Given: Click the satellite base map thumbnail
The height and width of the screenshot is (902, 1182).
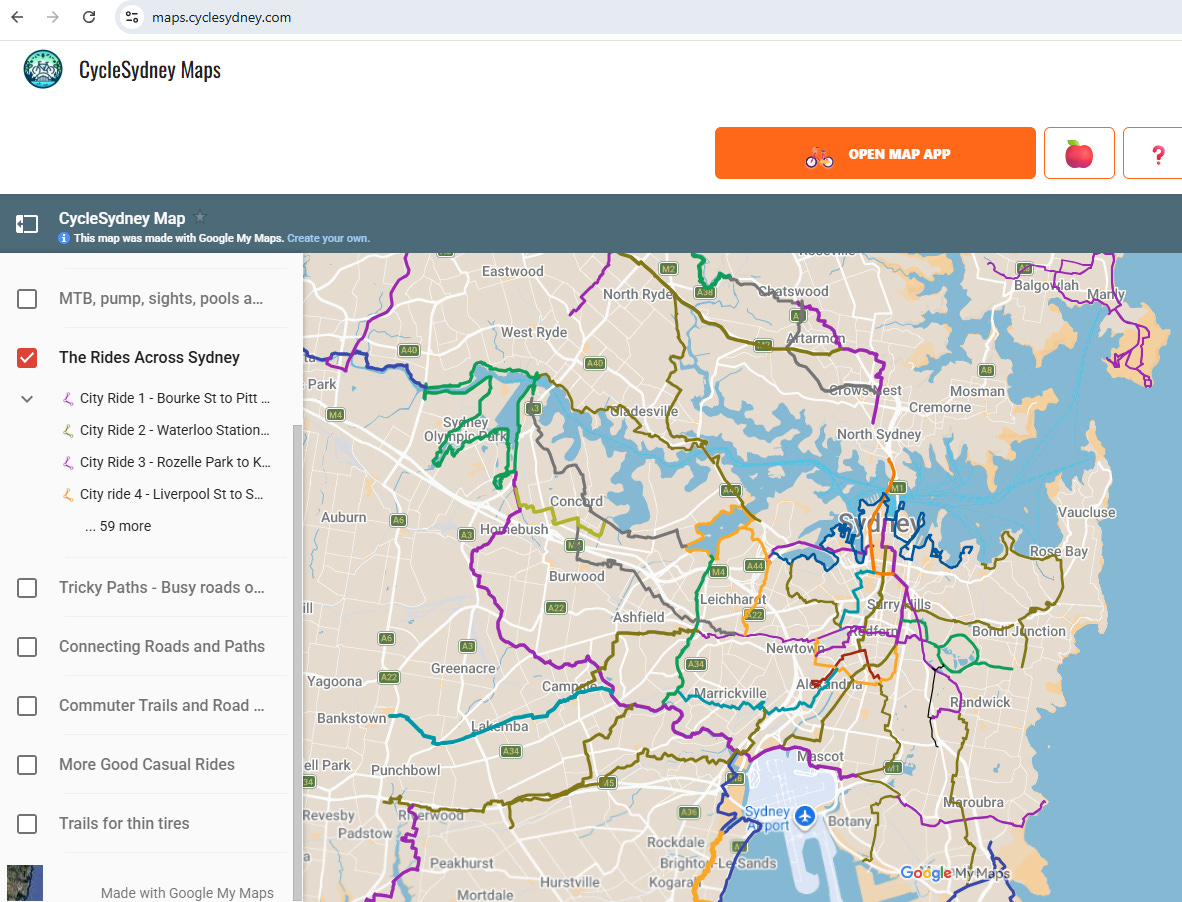Looking at the screenshot, I should (25, 883).
